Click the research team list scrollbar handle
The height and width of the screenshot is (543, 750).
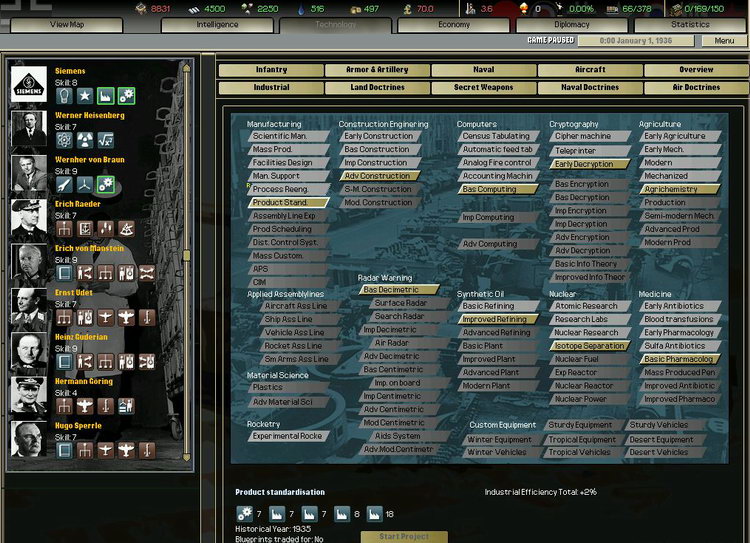coord(187,255)
